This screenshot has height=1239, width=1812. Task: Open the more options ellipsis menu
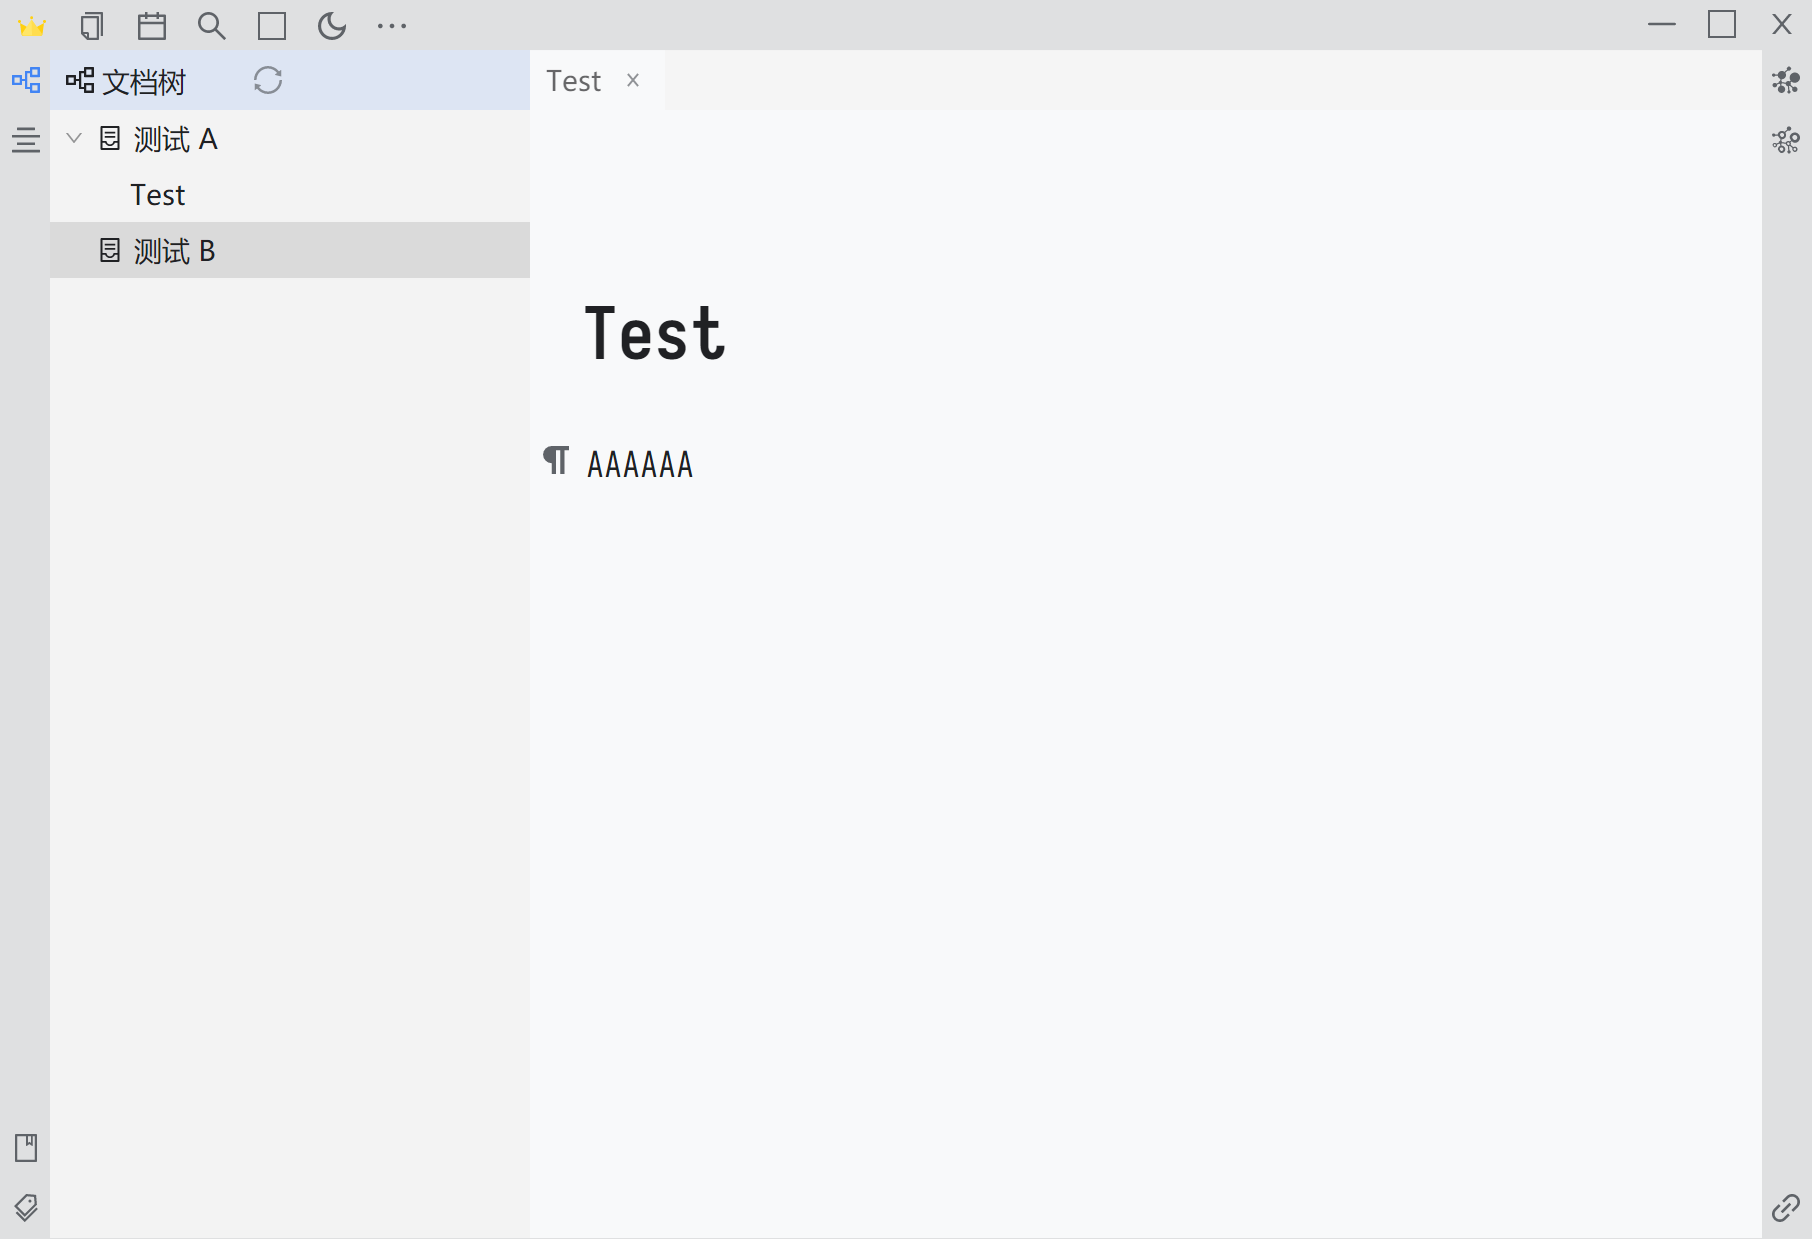coord(392,26)
